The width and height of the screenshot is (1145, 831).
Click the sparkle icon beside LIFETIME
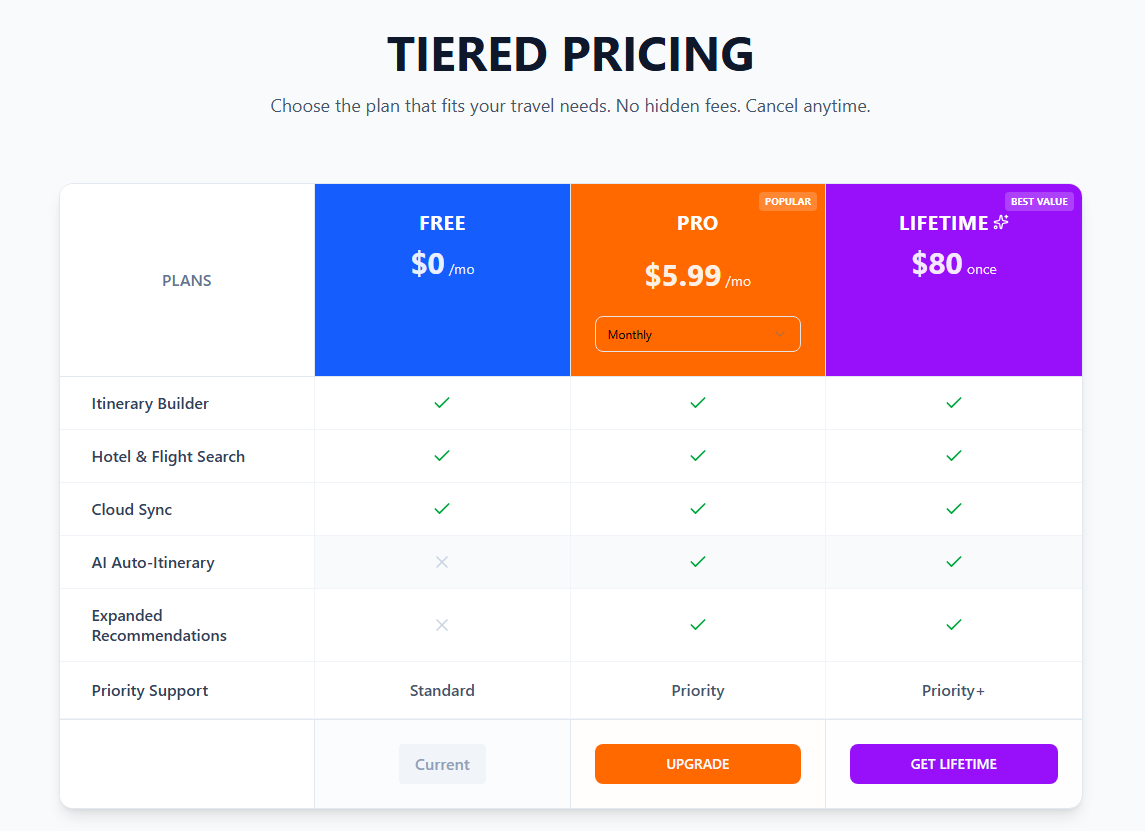click(1001, 222)
